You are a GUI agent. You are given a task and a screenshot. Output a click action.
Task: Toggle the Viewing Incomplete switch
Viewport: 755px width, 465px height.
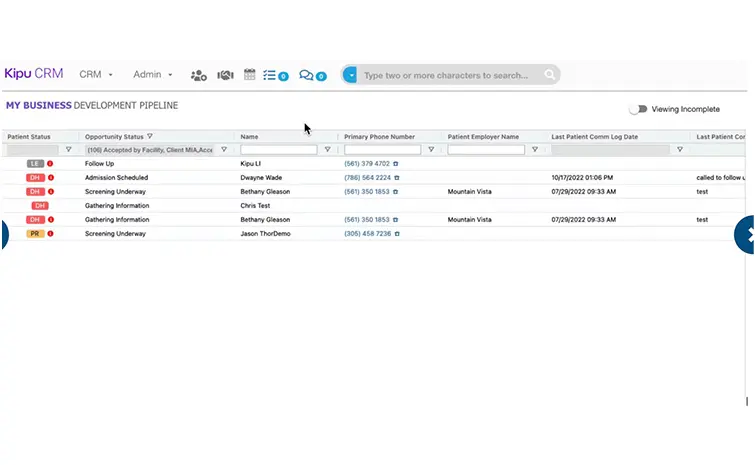pyautogui.click(x=637, y=109)
